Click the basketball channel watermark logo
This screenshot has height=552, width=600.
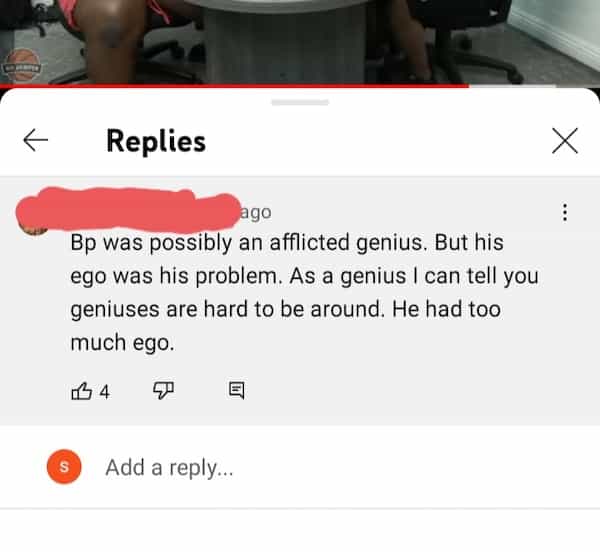tap(22, 65)
